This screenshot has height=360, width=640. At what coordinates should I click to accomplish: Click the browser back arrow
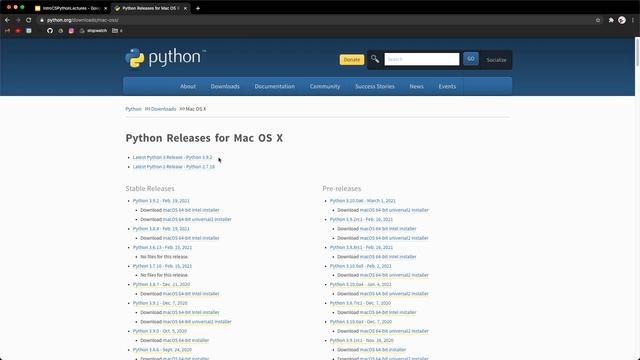[x=7, y=20]
